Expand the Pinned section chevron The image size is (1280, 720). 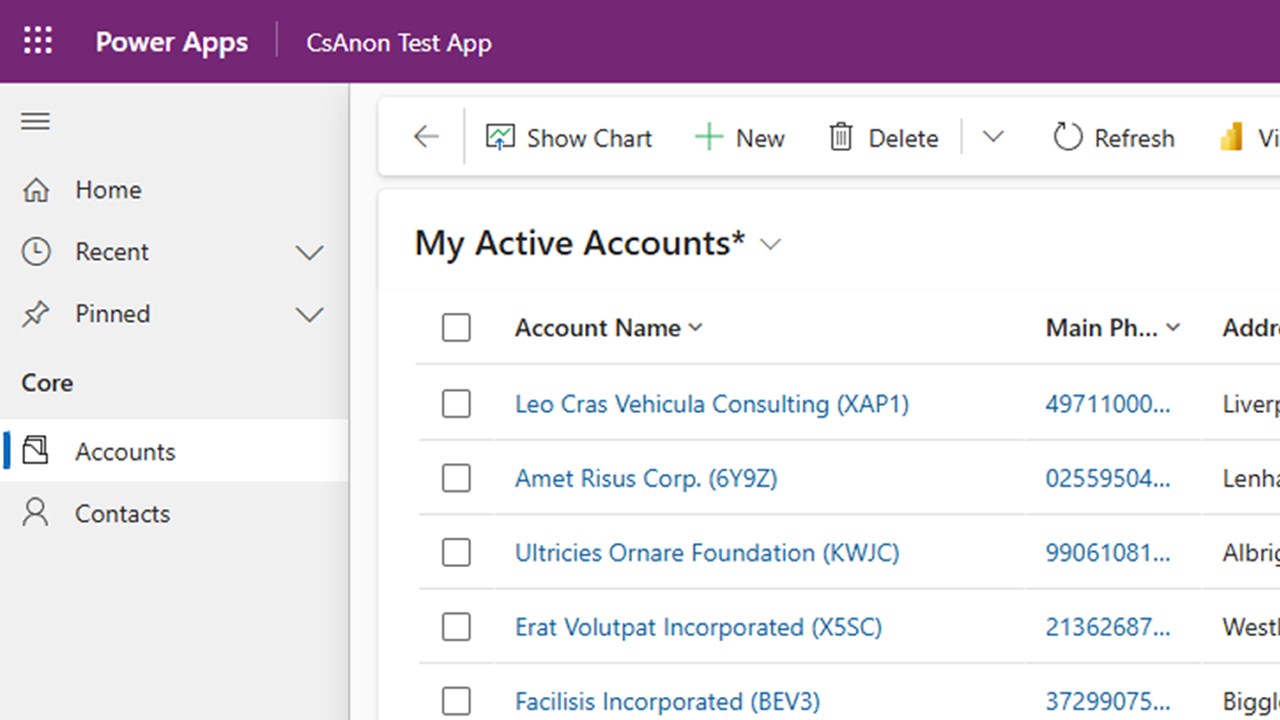(x=310, y=315)
